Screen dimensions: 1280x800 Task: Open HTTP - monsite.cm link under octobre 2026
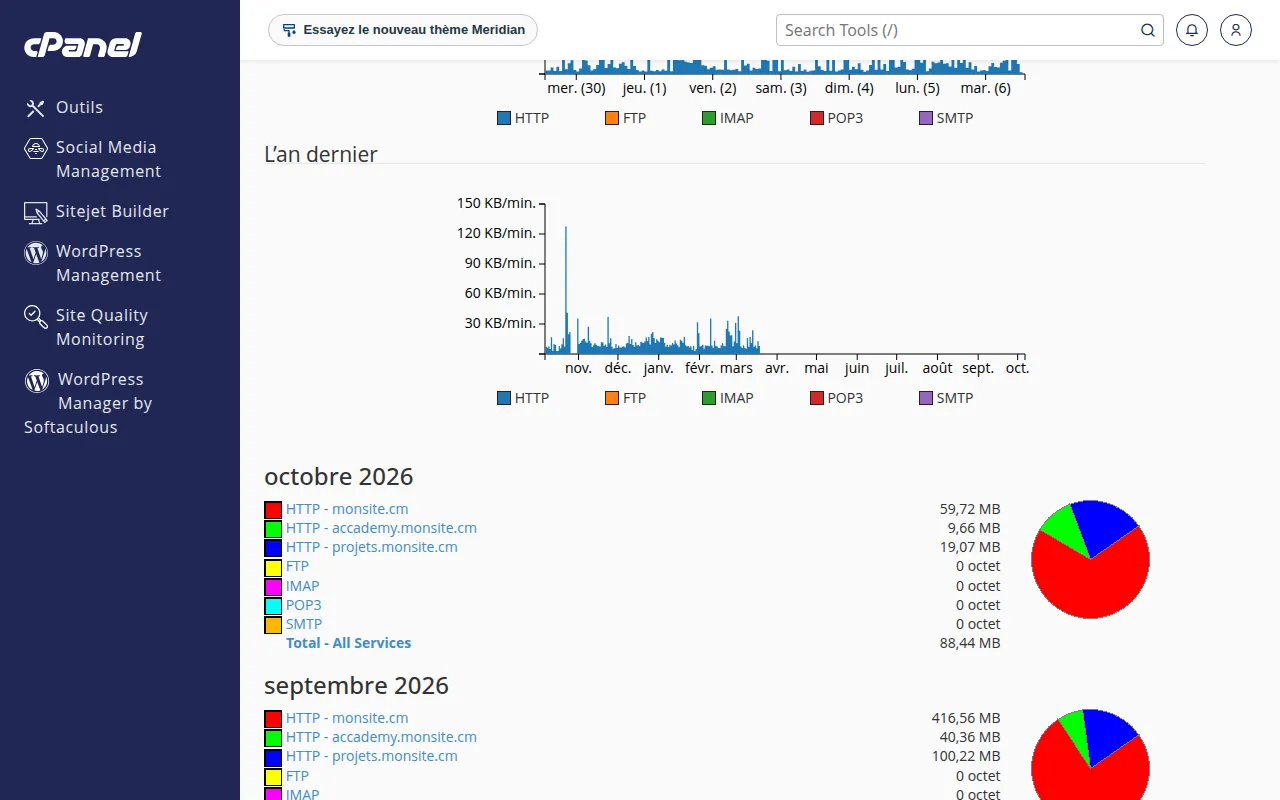pos(347,509)
